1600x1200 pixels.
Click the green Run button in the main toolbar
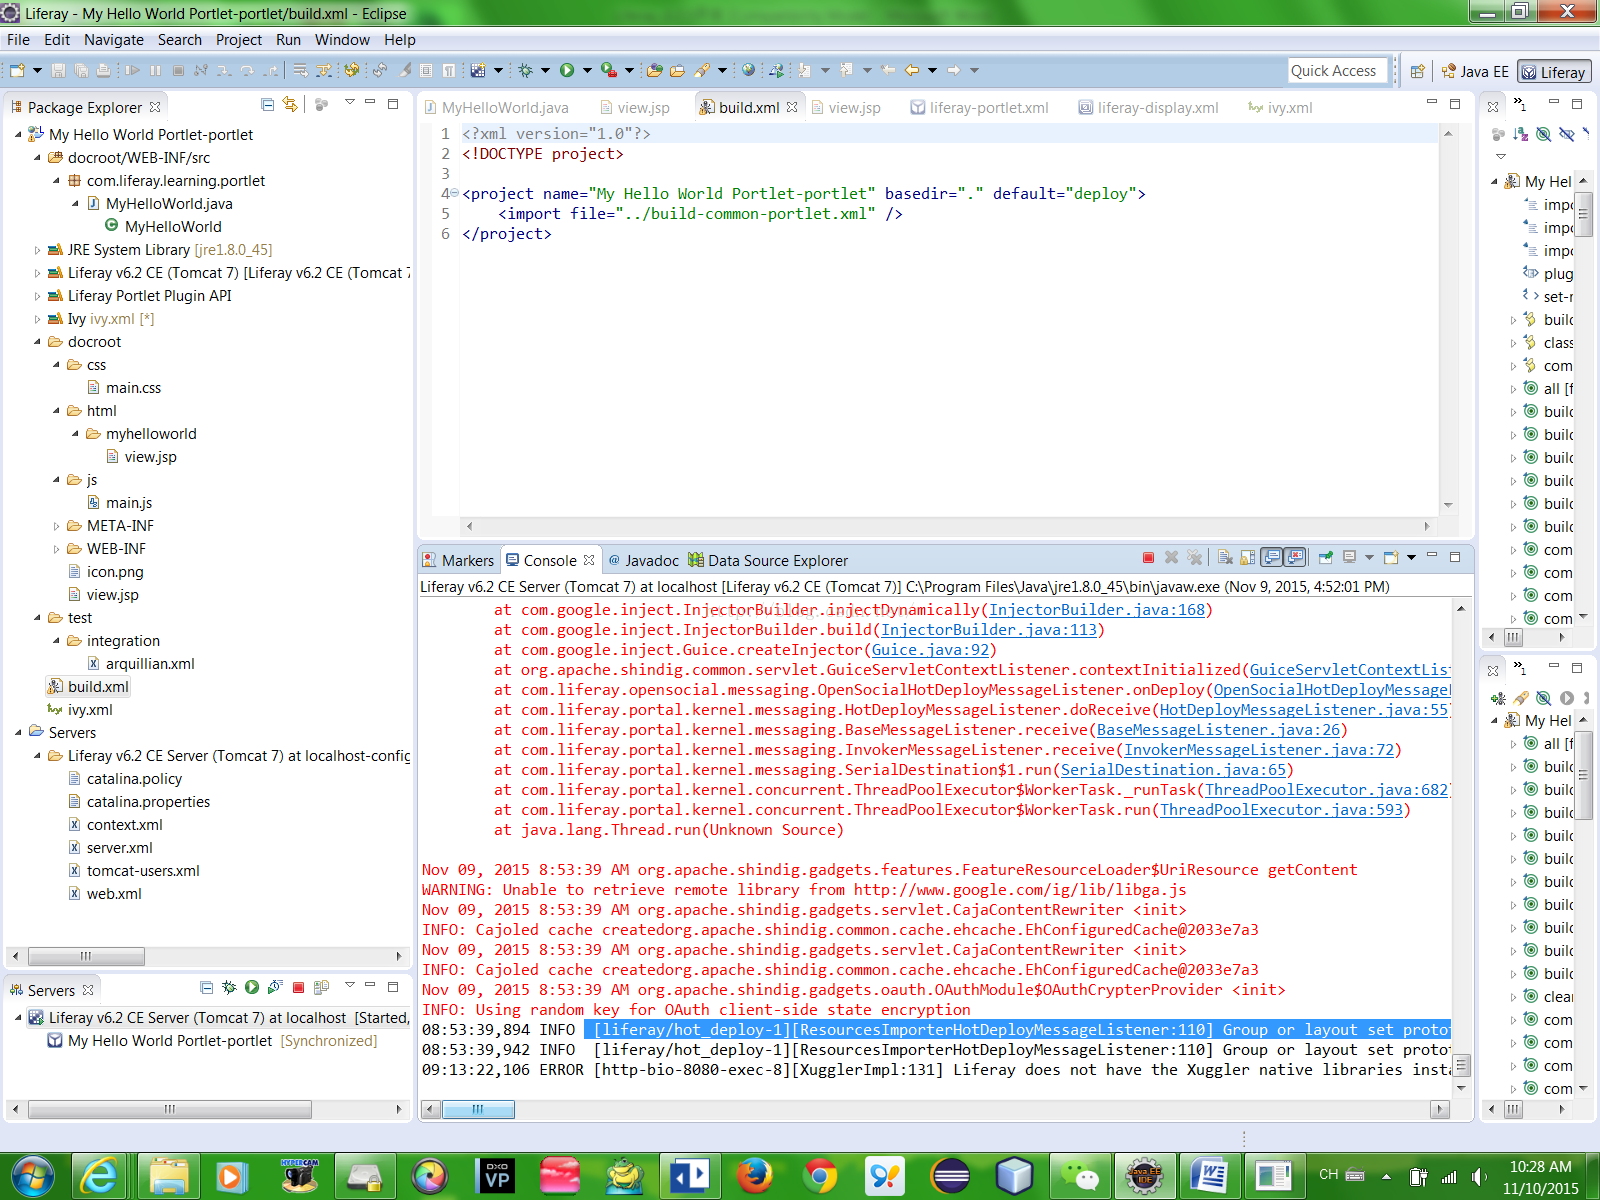click(567, 70)
